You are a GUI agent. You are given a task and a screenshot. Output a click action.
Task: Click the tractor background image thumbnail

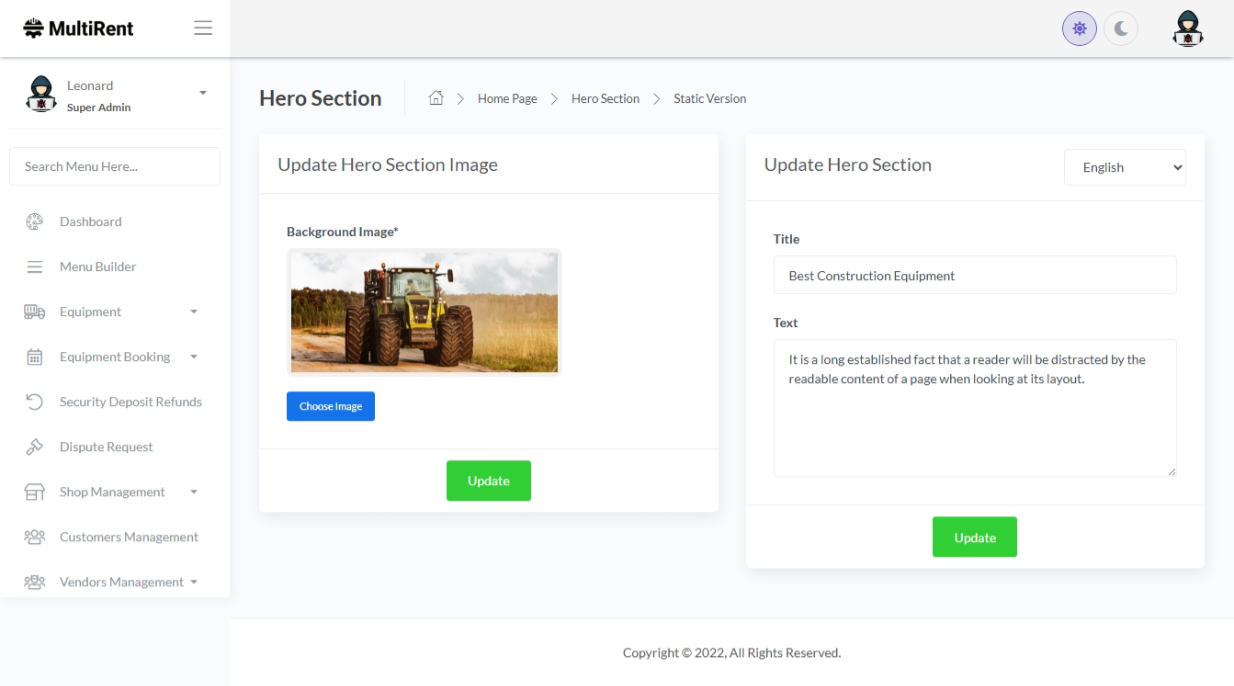[x=424, y=312]
